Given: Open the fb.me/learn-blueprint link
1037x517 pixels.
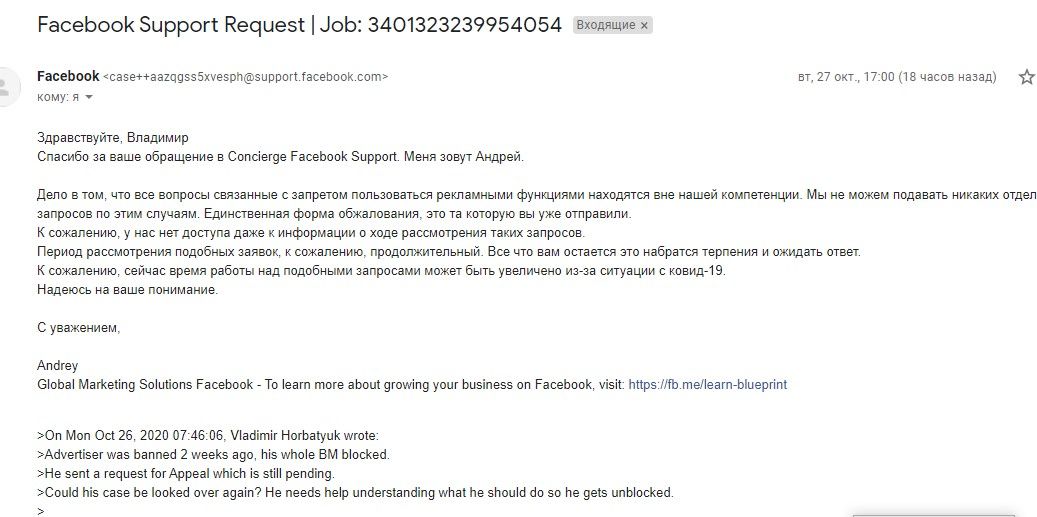Looking at the screenshot, I should pos(707,384).
